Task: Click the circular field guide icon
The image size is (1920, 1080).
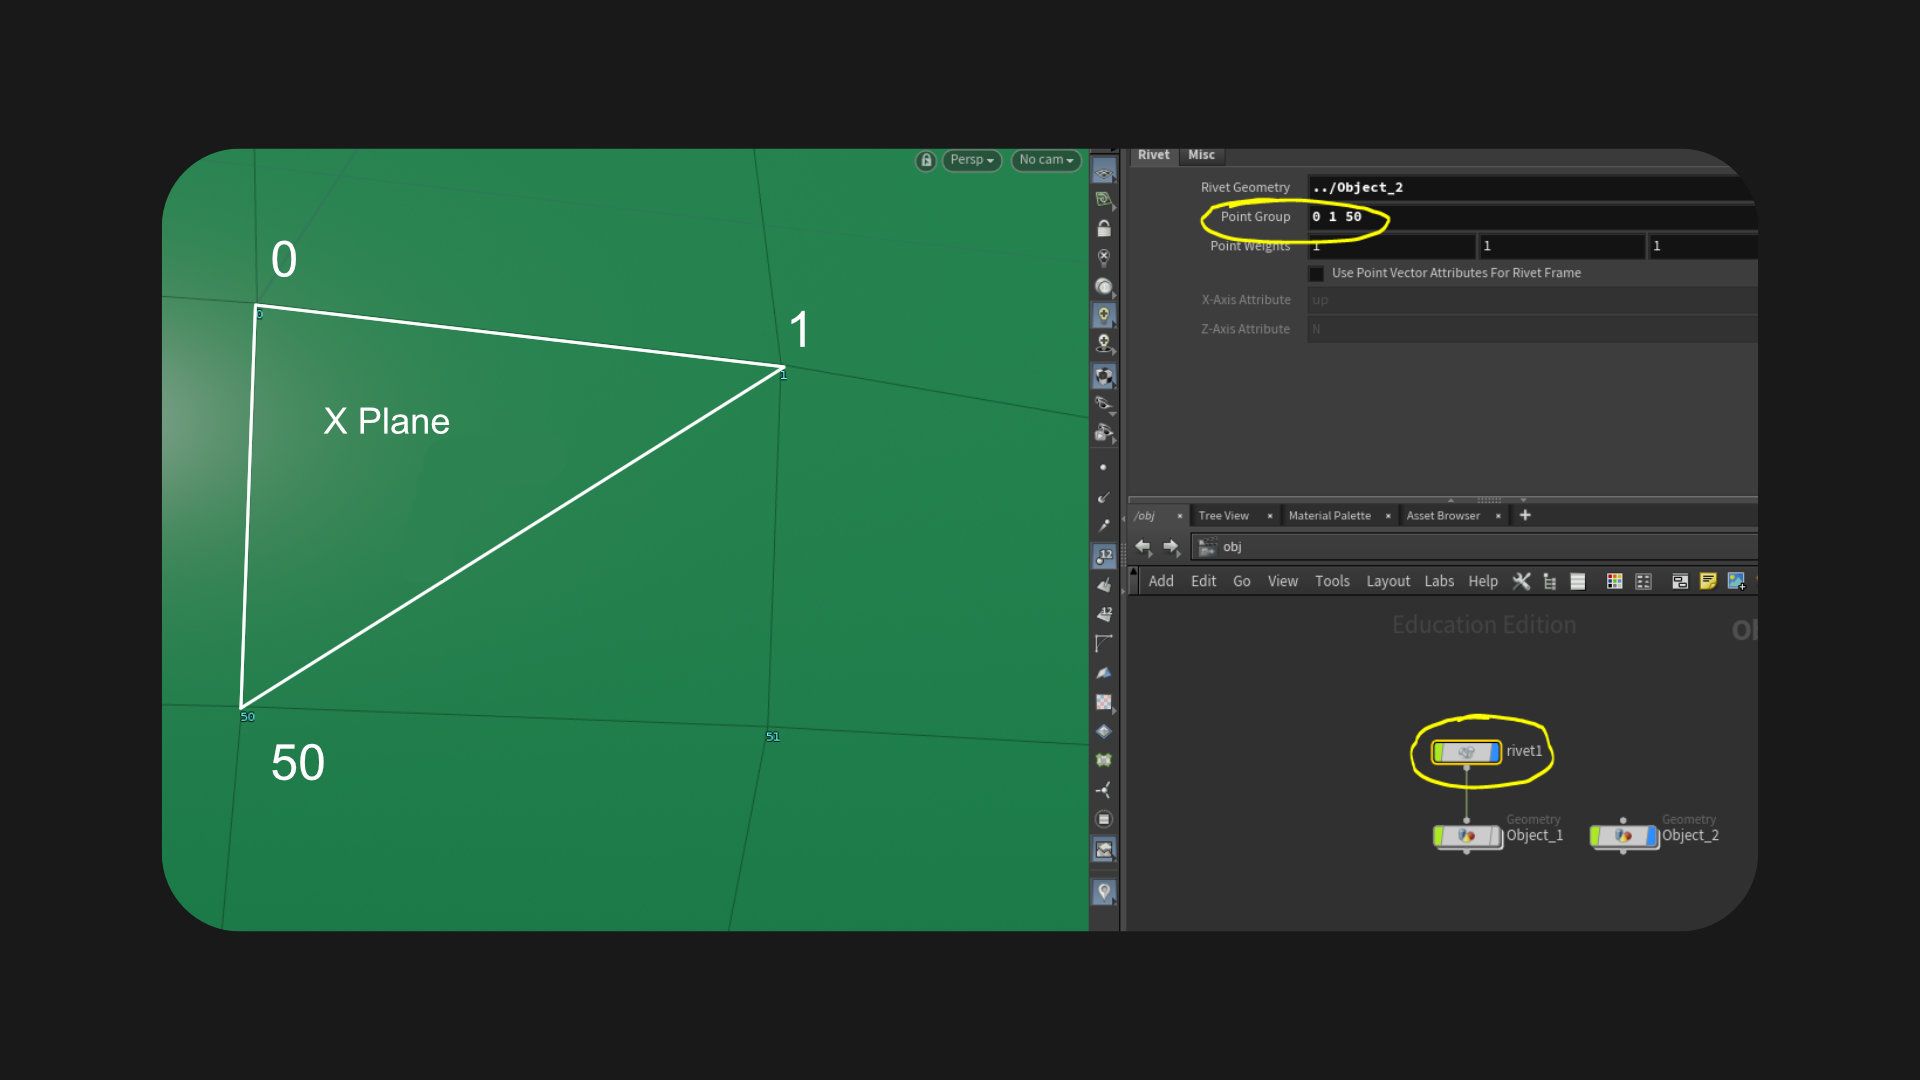Action: pyautogui.click(x=1104, y=819)
